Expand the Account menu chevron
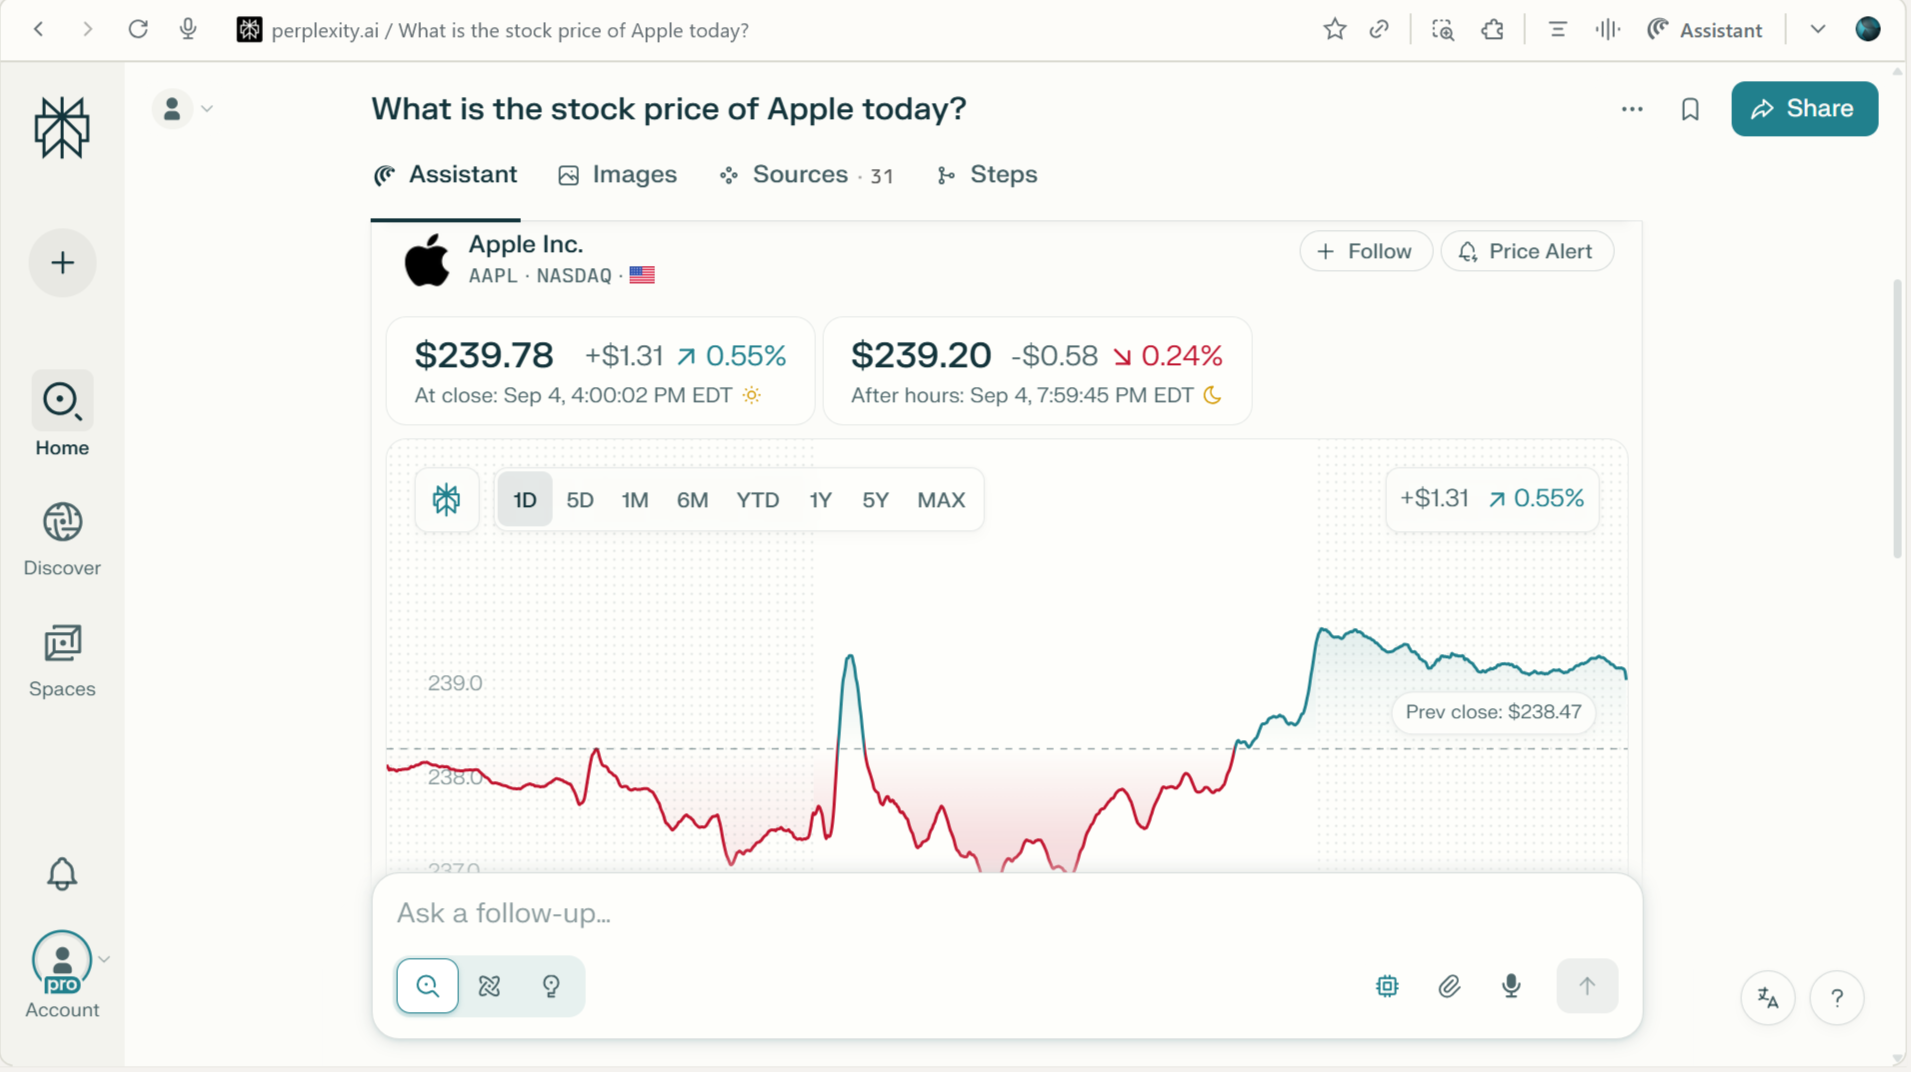 (x=104, y=959)
